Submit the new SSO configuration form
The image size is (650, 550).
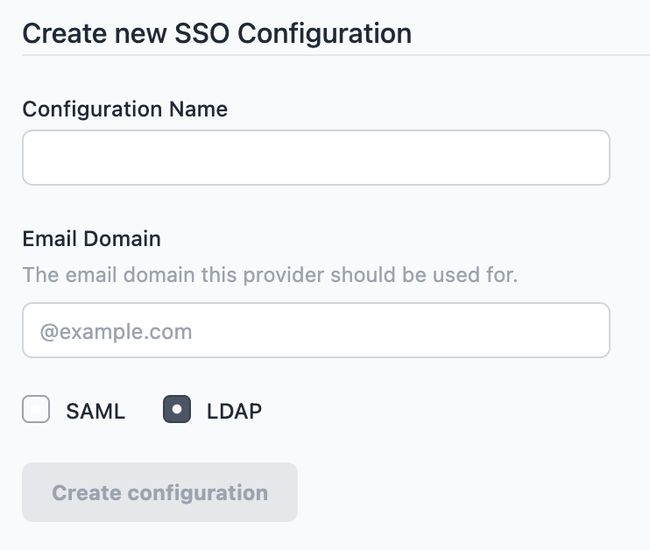click(160, 492)
